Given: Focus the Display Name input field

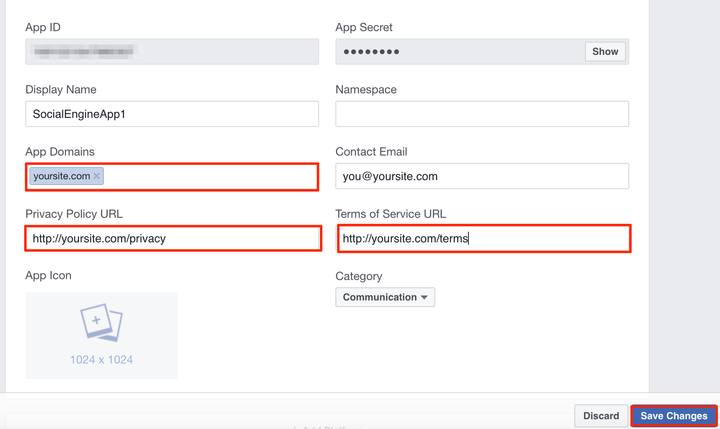Looking at the screenshot, I should coord(172,114).
